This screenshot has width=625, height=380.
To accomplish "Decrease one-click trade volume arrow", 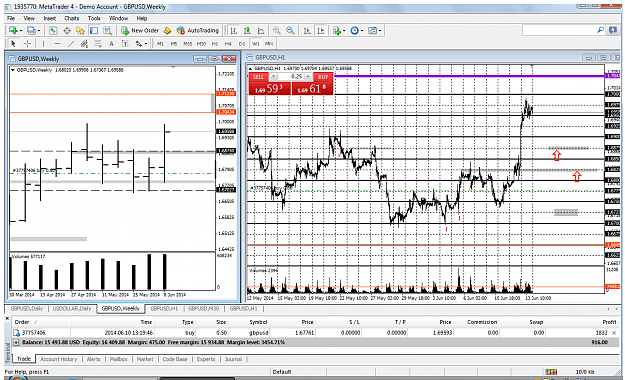I will (x=273, y=77).
